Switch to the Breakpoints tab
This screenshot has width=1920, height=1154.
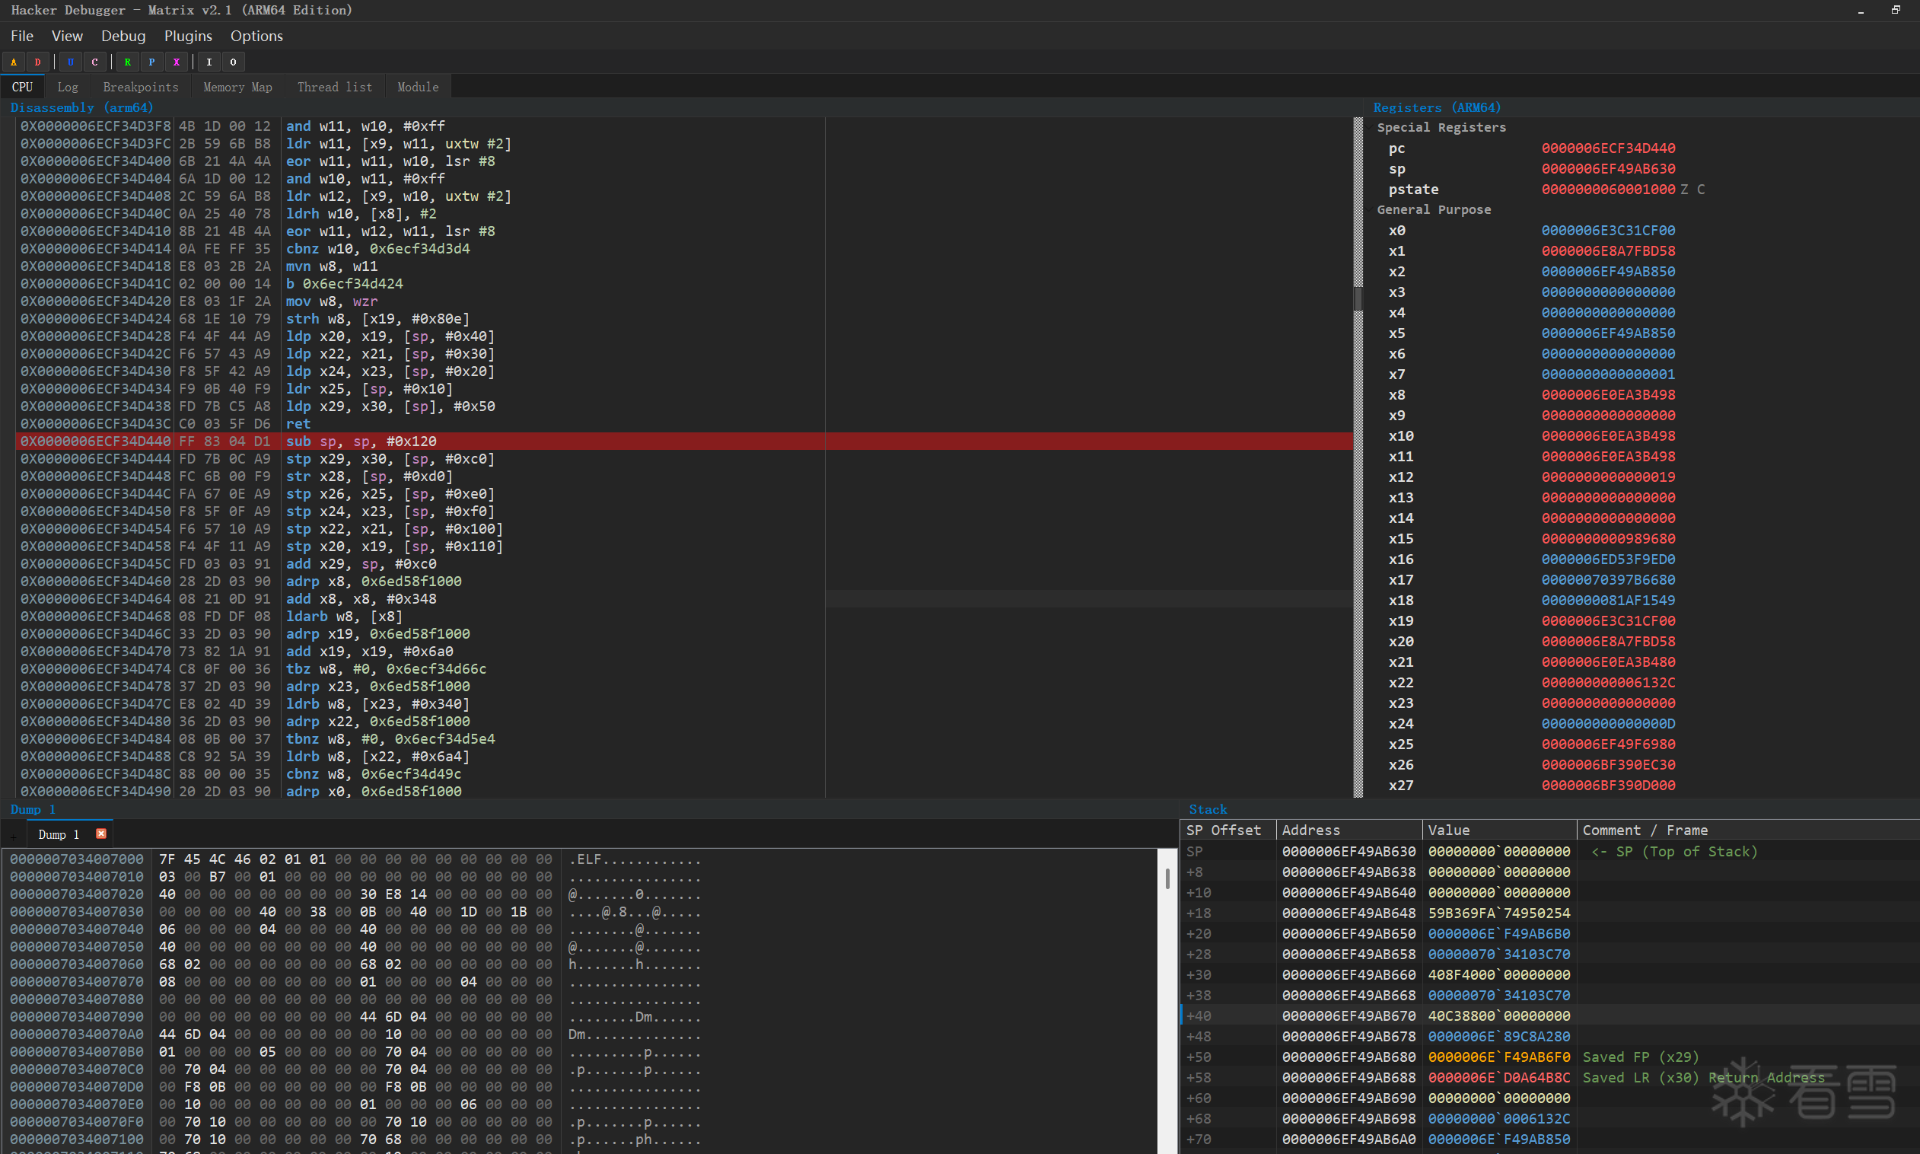click(x=140, y=87)
